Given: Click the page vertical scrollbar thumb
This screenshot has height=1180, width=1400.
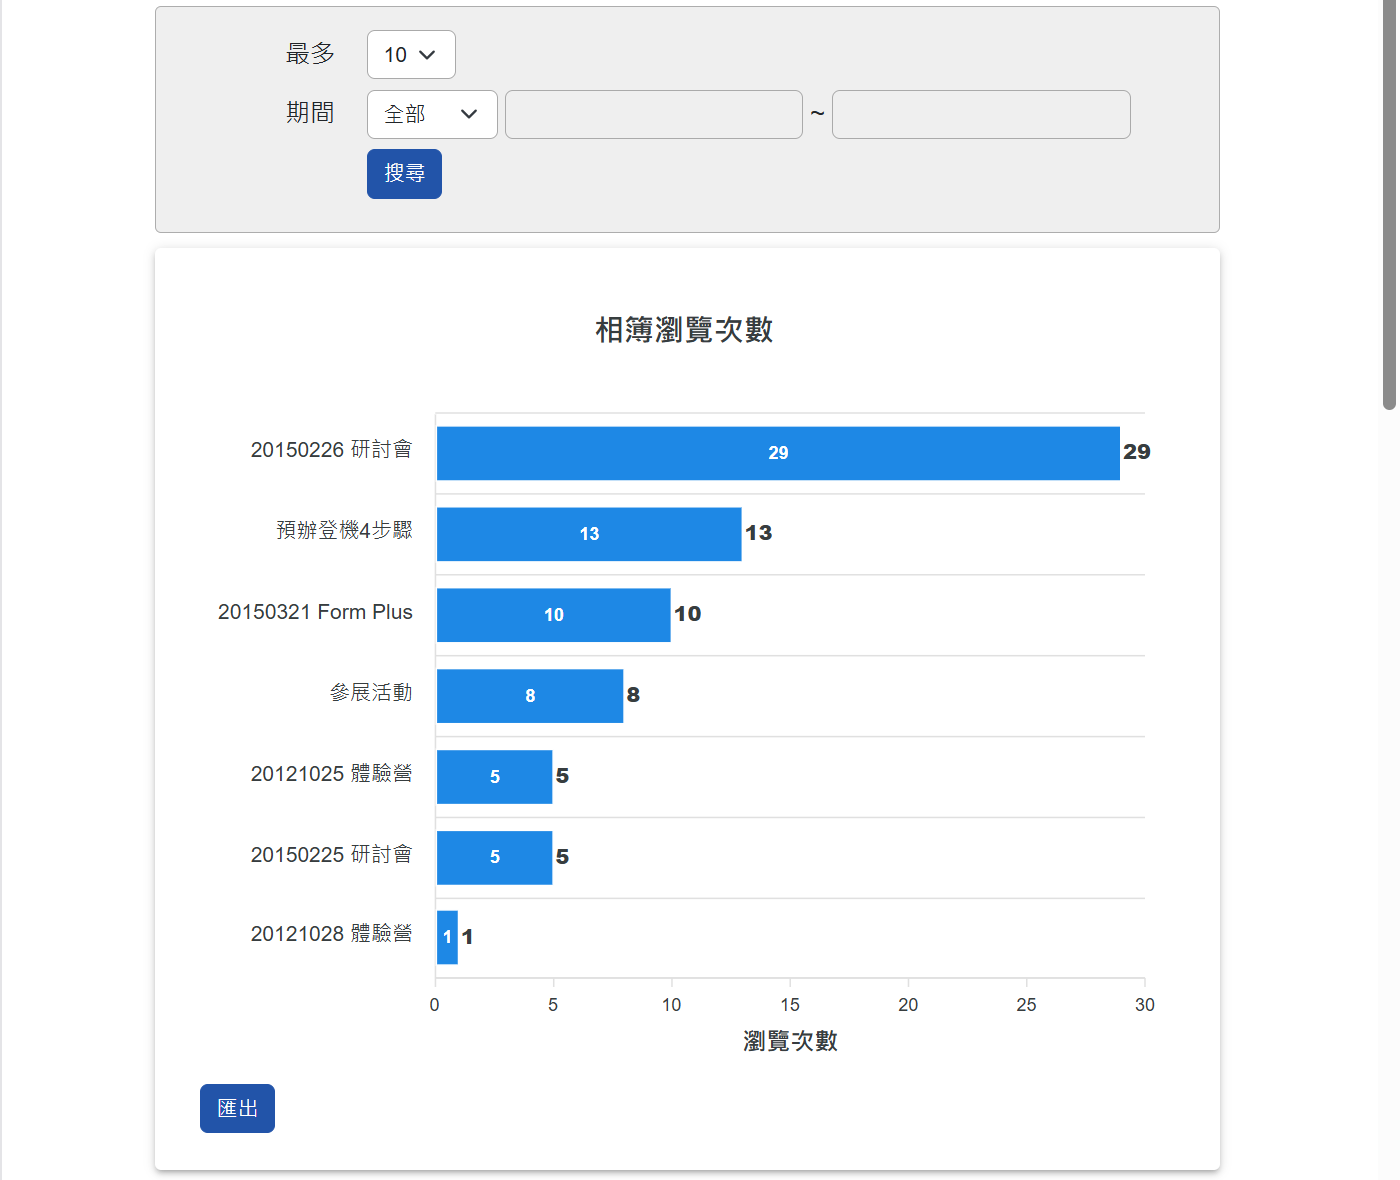Looking at the screenshot, I should tap(1389, 205).
